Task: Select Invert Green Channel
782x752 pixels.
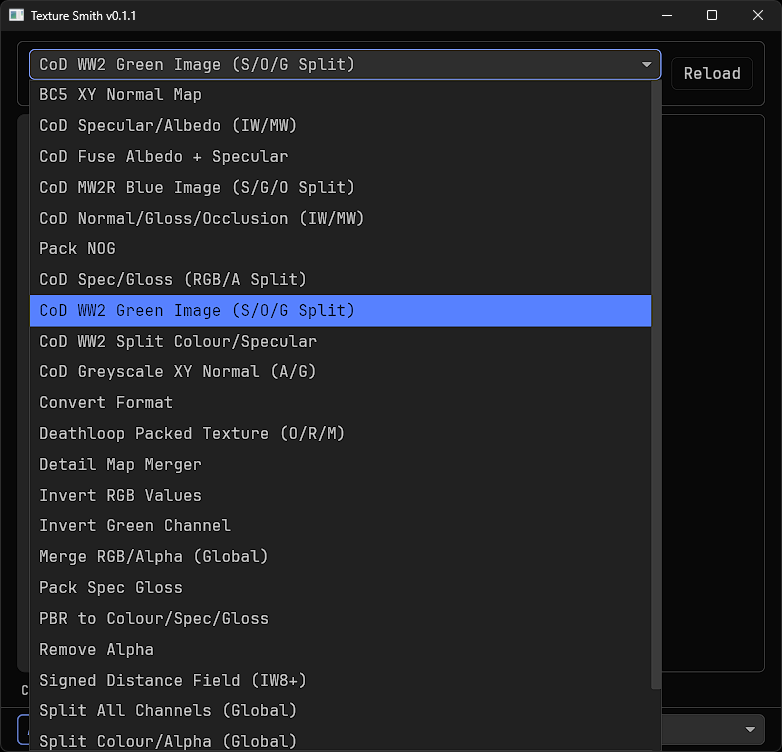Action: tap(340, 526)
